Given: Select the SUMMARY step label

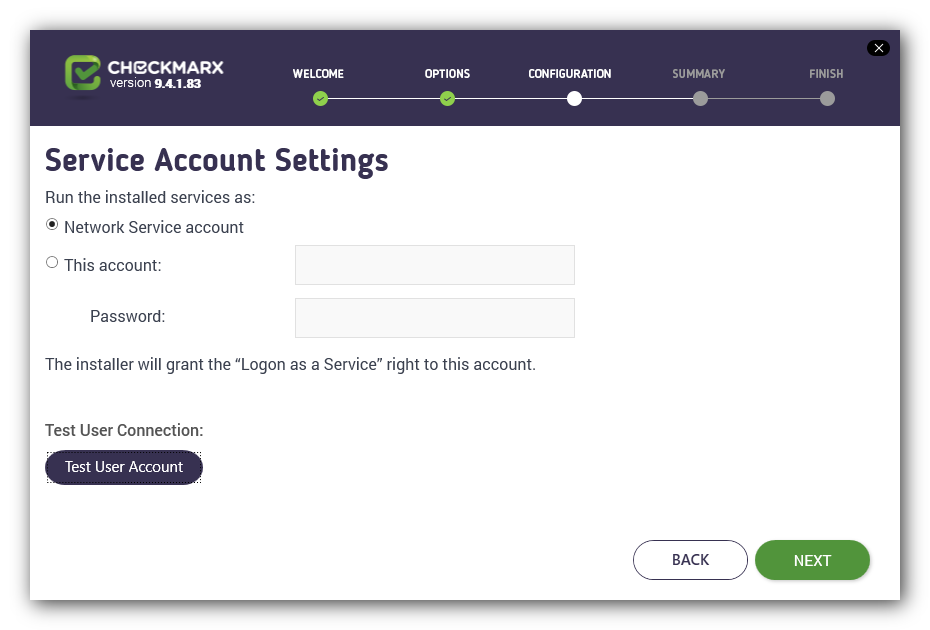Looking at the screenshot, I should point(698,74).
